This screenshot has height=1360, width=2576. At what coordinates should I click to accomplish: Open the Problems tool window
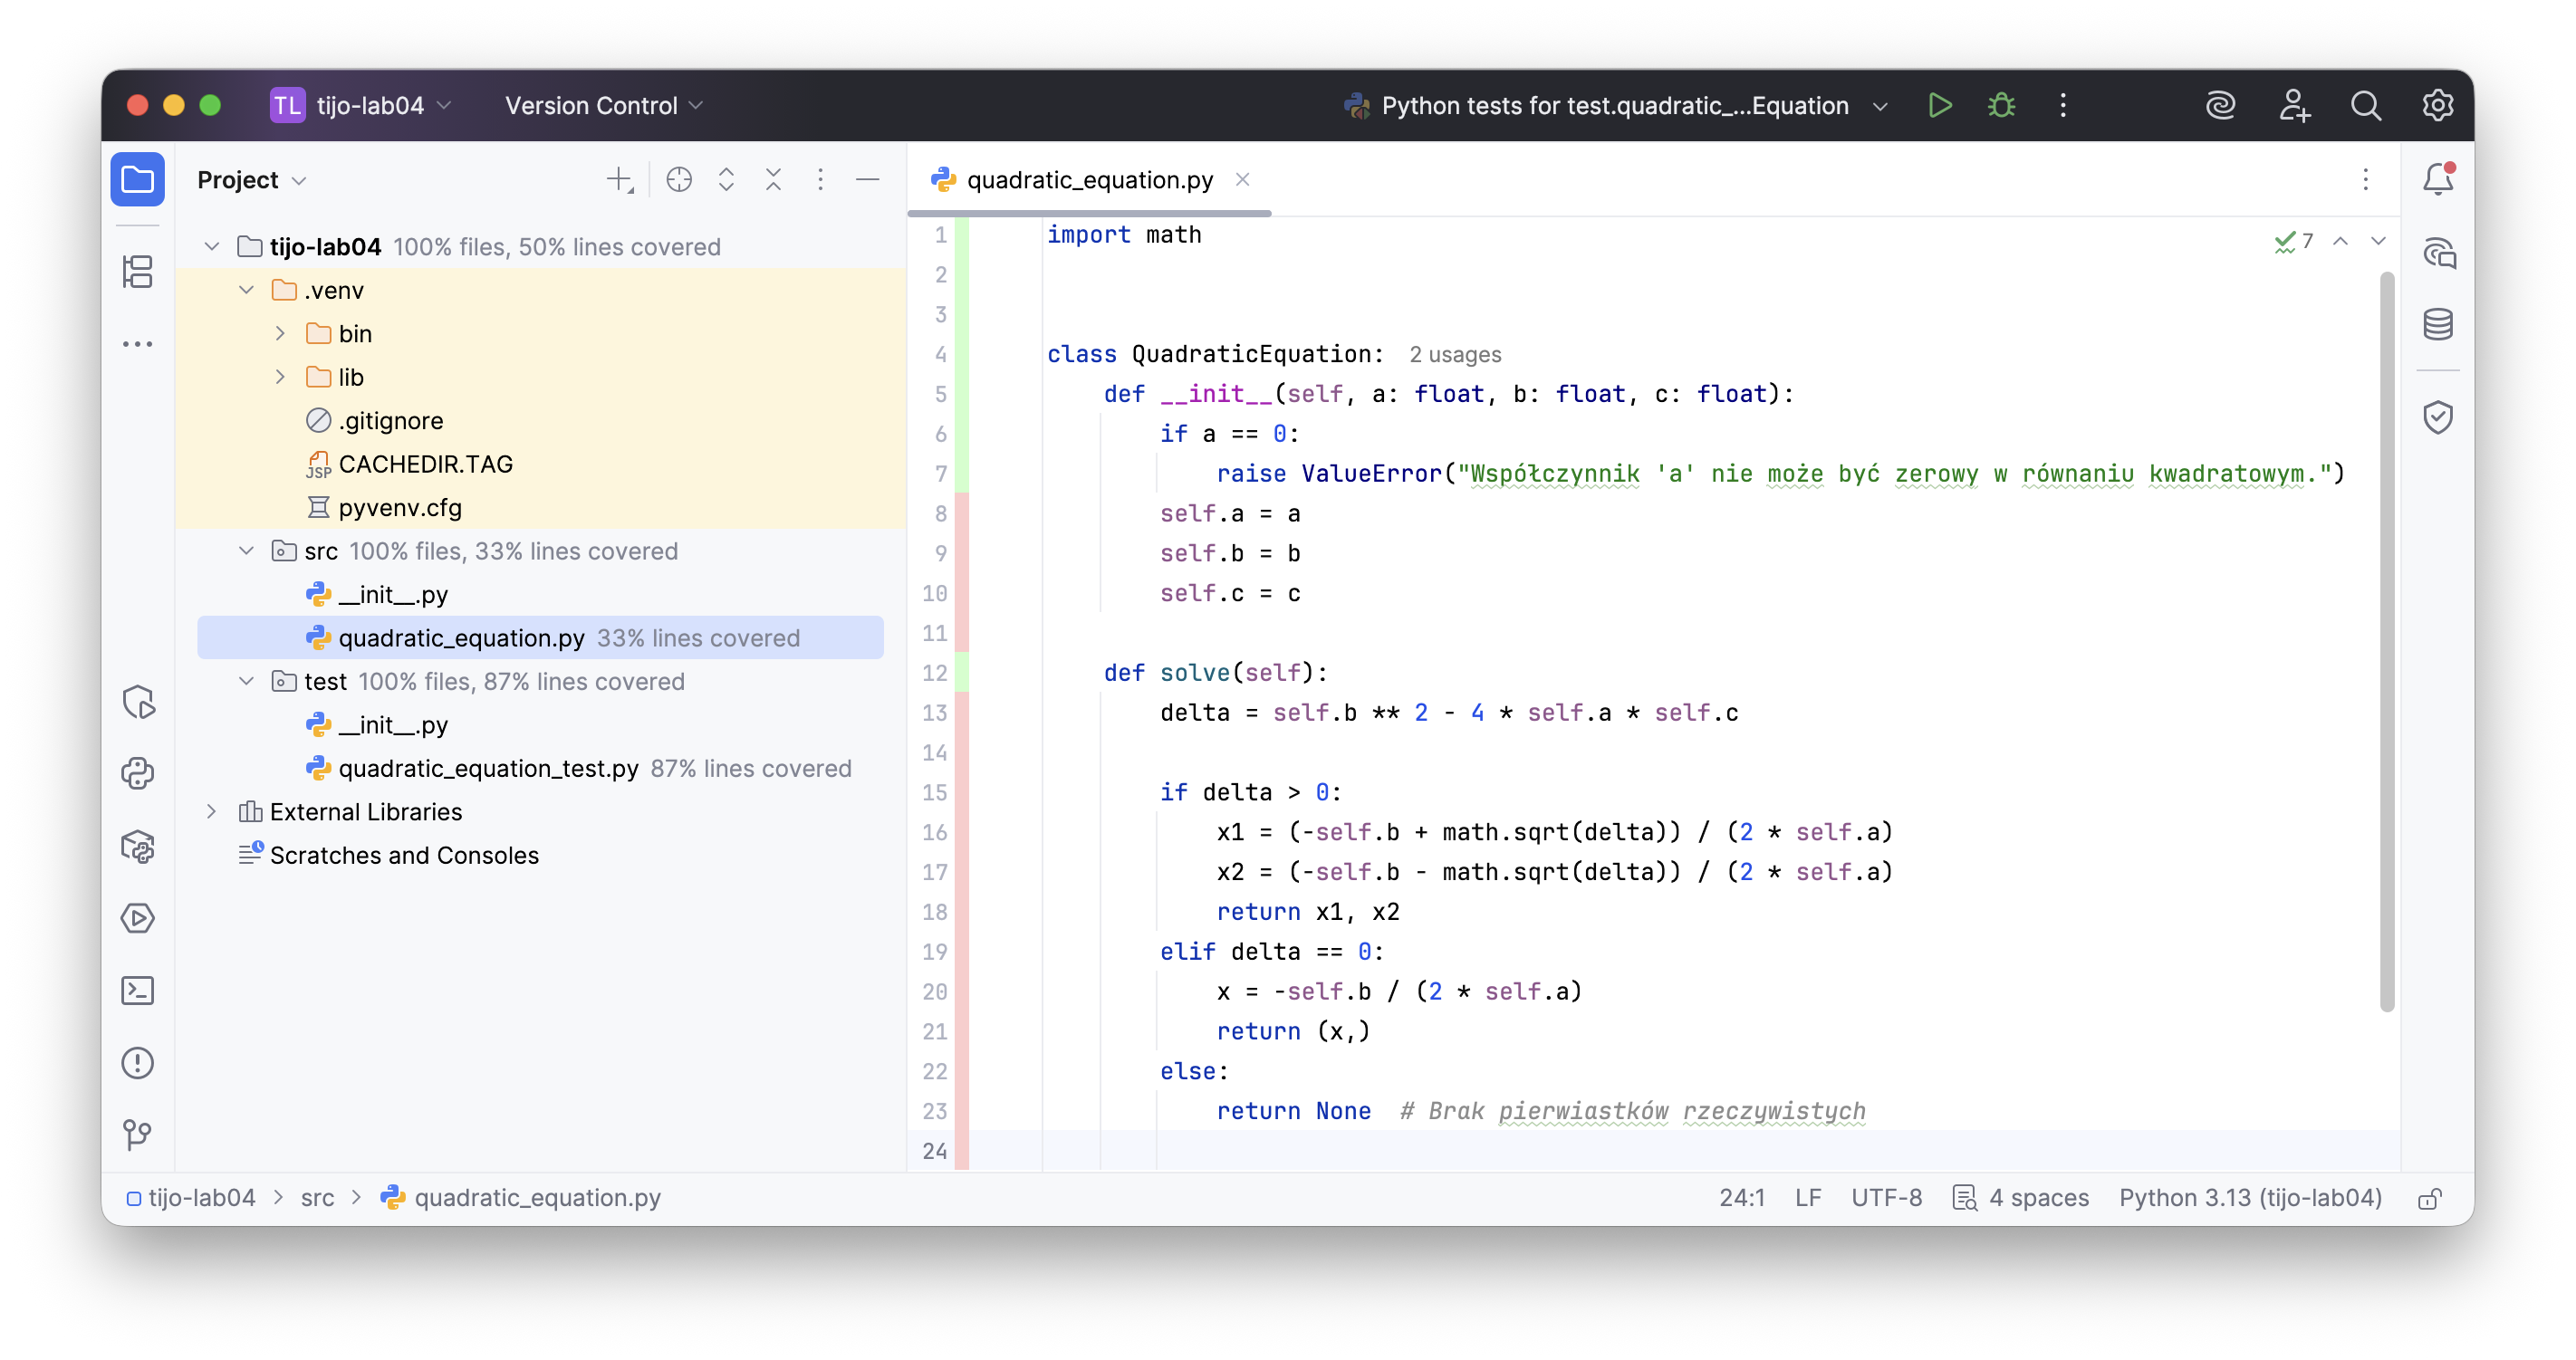coord(137,1062)
